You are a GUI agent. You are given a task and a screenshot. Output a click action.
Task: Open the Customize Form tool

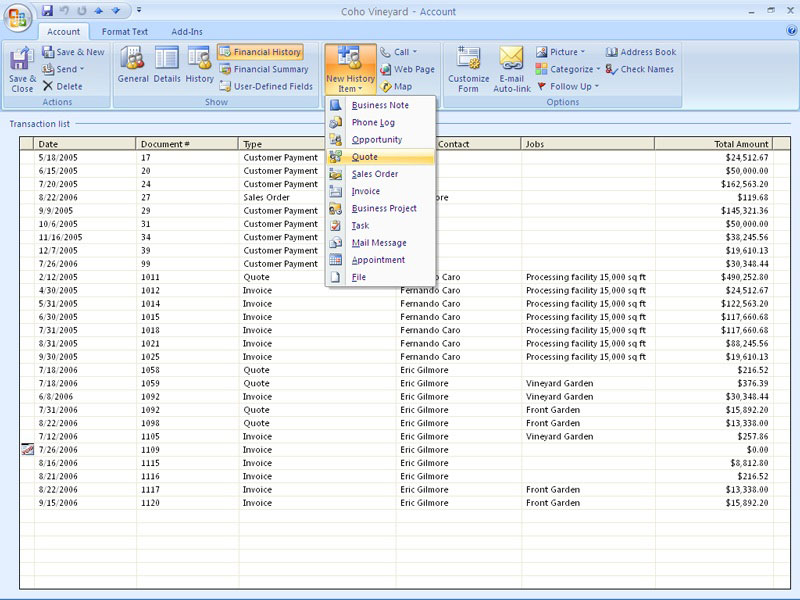468,68
